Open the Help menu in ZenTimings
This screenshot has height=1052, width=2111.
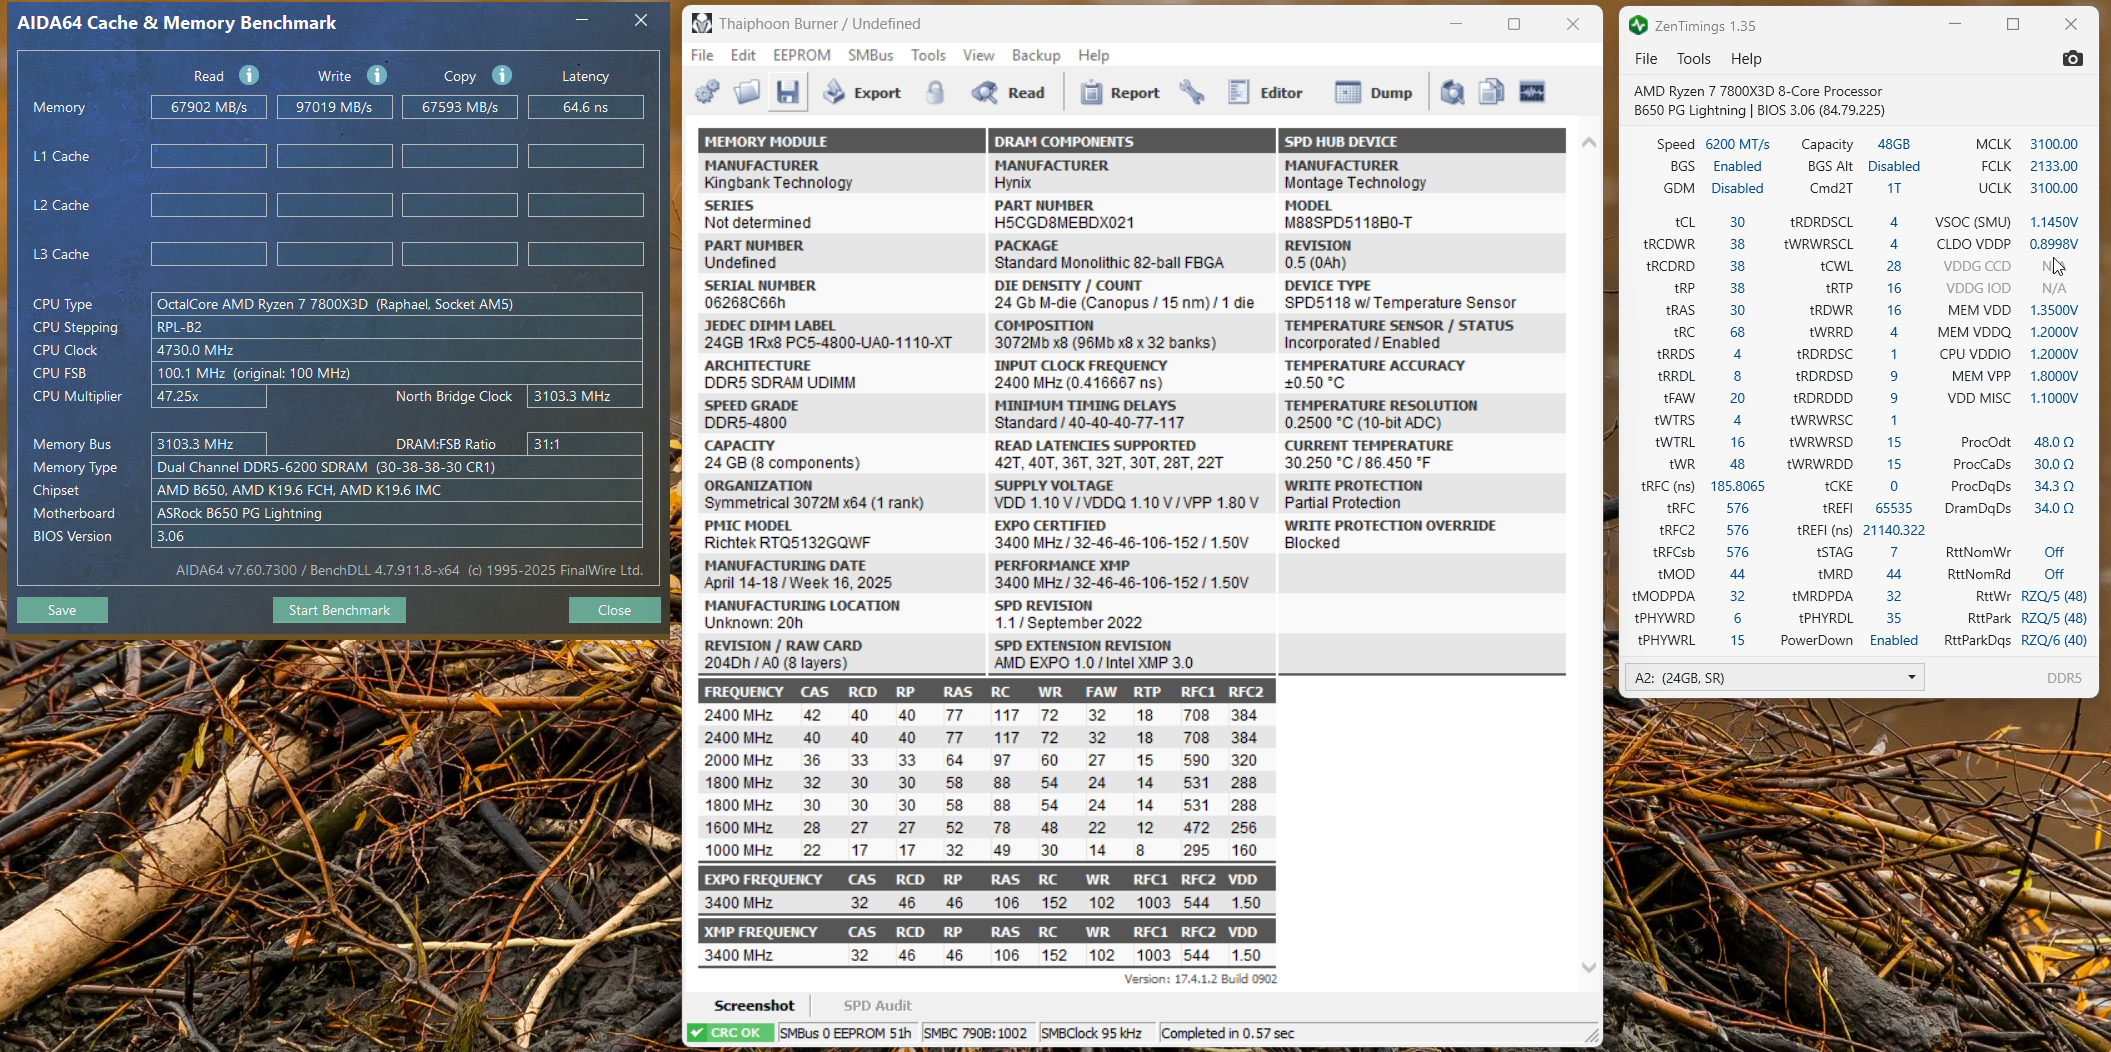[1746, 59]
